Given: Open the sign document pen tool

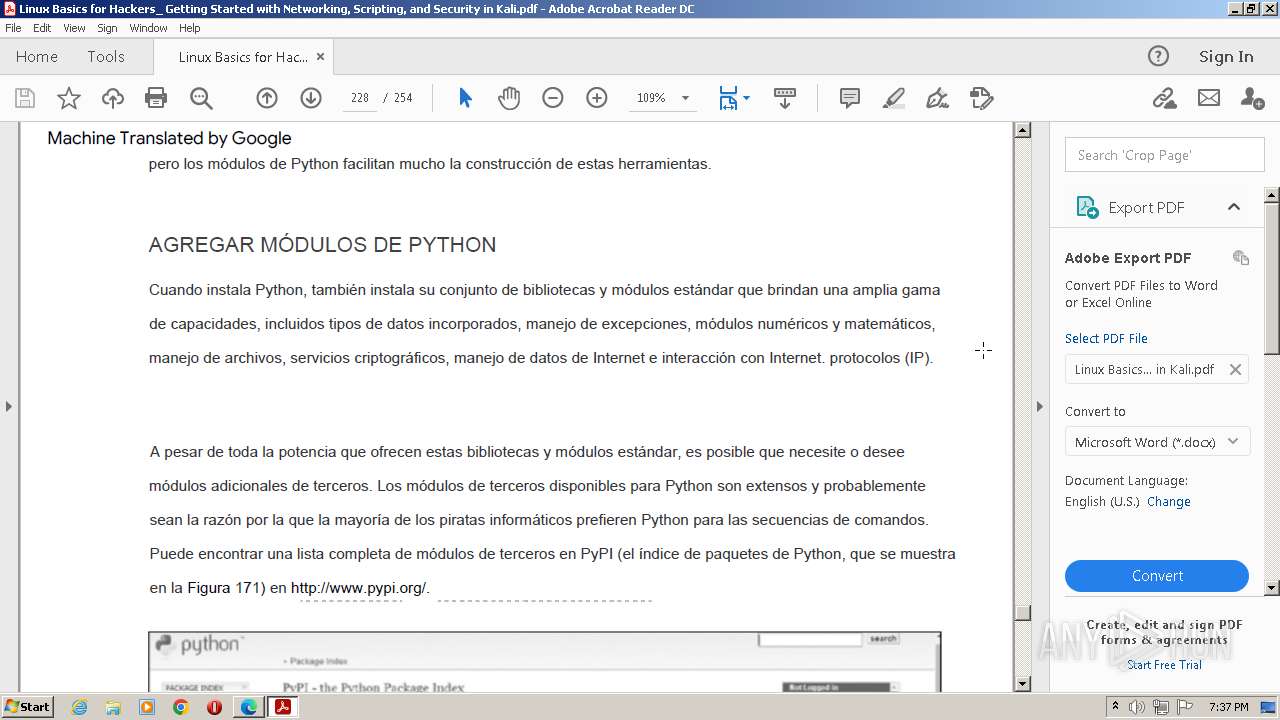Looking at the screenshot, I should [x=938, y=98].
